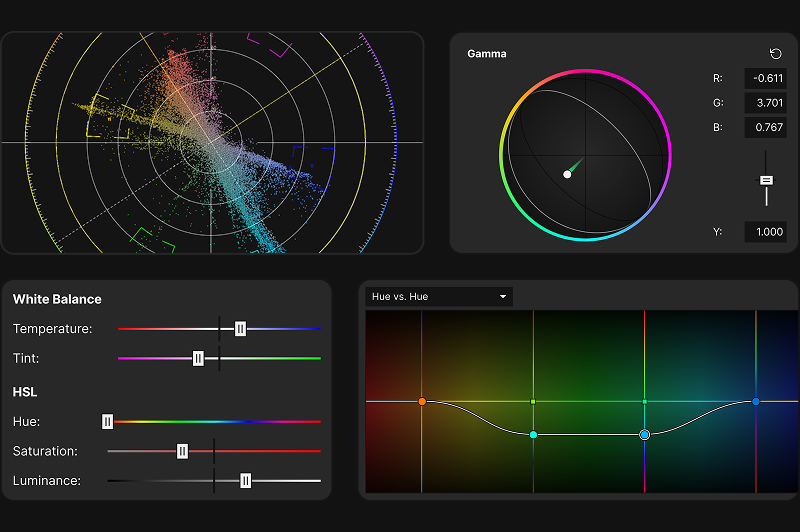
Task: Click the Y value field showing 1.000
Action: (765, 232)
